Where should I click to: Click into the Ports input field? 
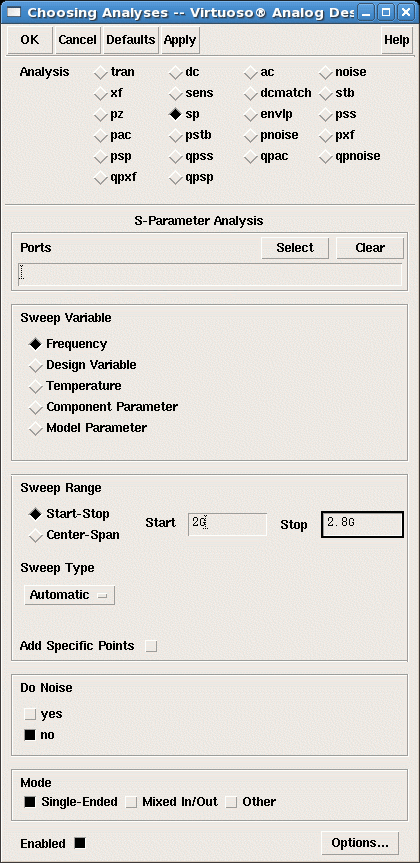pyautogui.click(x=210, y=274)
